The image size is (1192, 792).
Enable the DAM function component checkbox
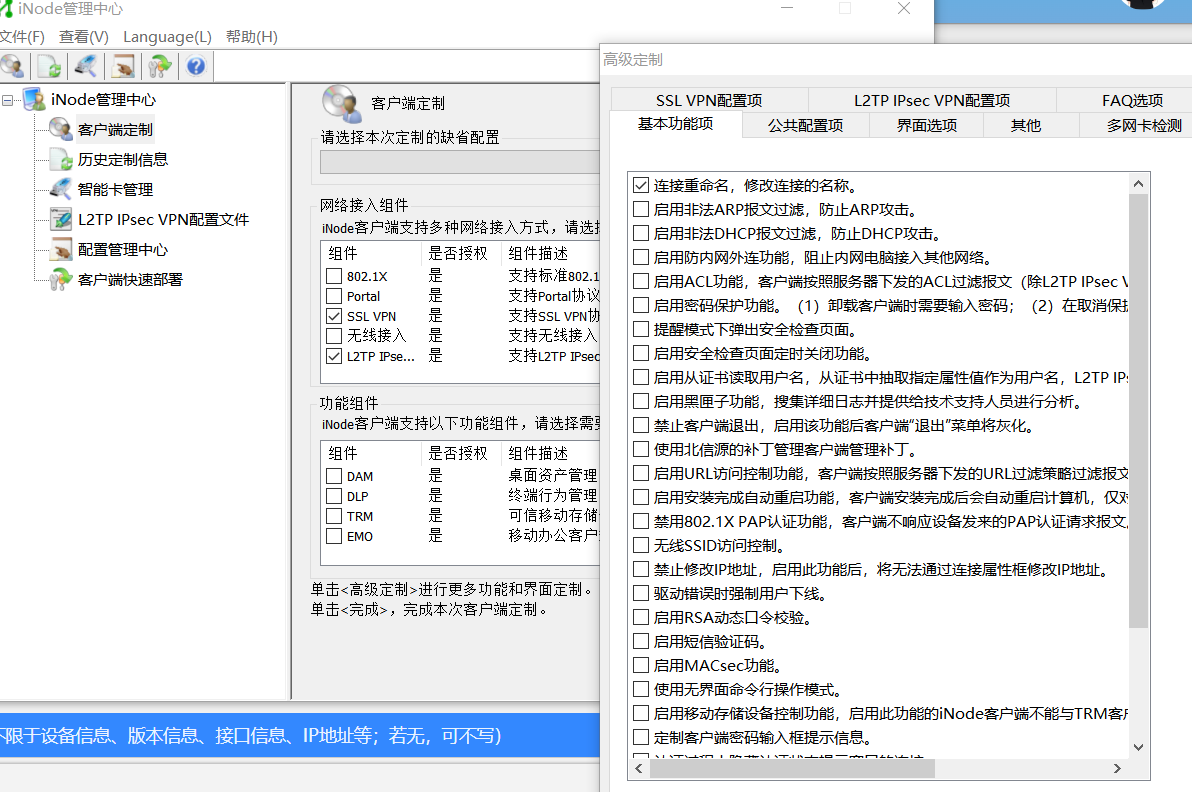pos(334,476)
